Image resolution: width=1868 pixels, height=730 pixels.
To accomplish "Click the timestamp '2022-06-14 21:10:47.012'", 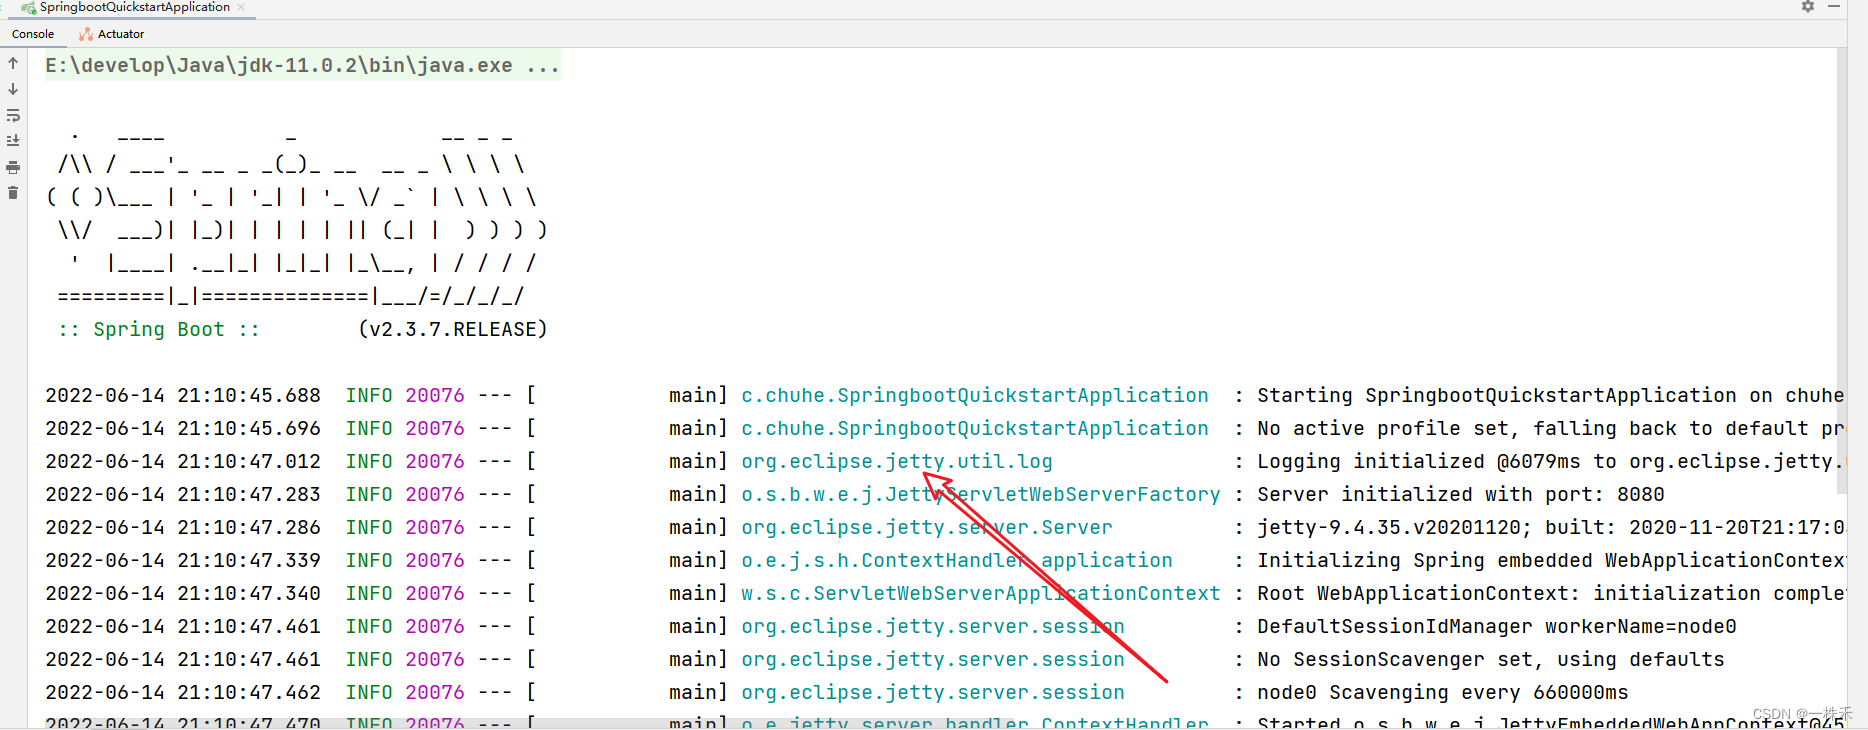I will [x=183, y=461].
